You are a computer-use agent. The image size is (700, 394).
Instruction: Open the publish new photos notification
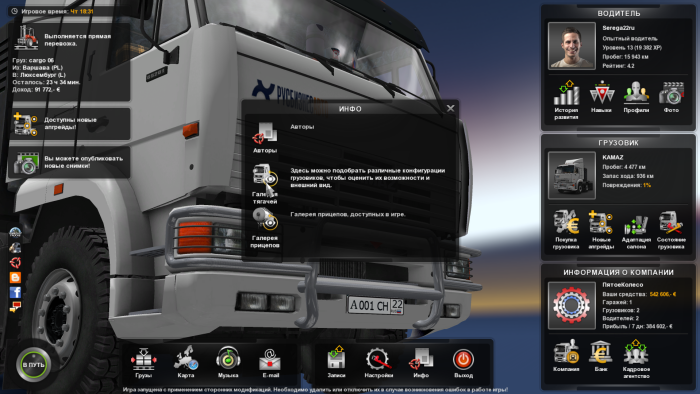point(69,162)
